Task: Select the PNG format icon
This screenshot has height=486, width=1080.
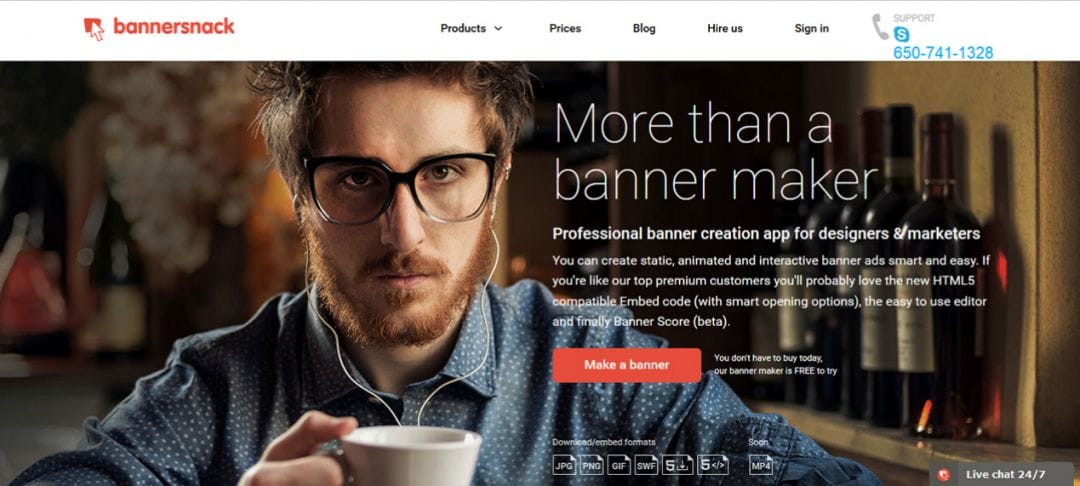Action: [x=591, y=465]
